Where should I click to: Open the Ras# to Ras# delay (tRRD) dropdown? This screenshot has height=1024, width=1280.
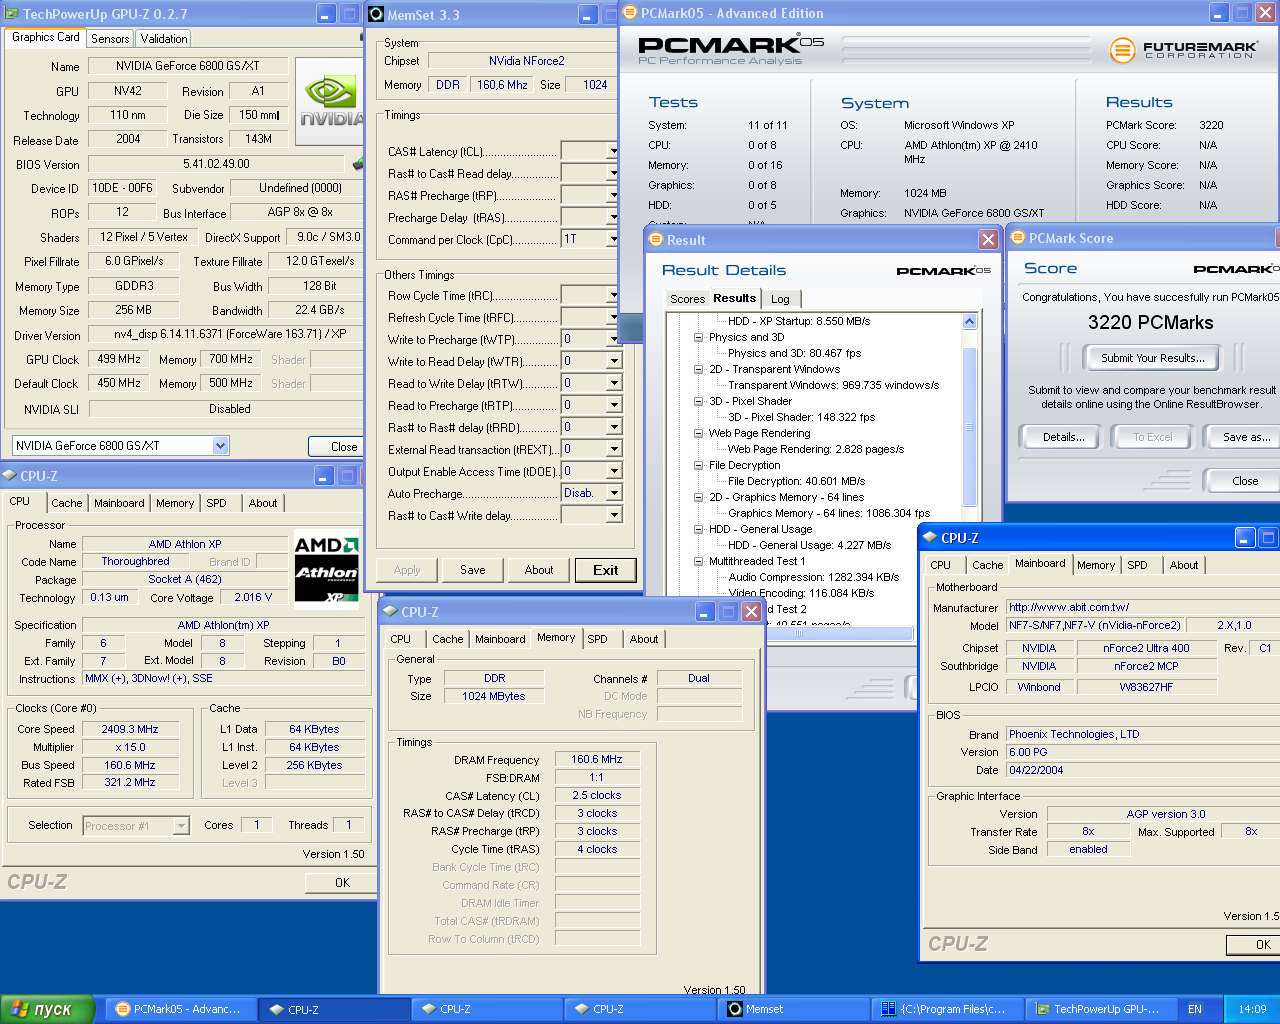click(x=614, y=427)
